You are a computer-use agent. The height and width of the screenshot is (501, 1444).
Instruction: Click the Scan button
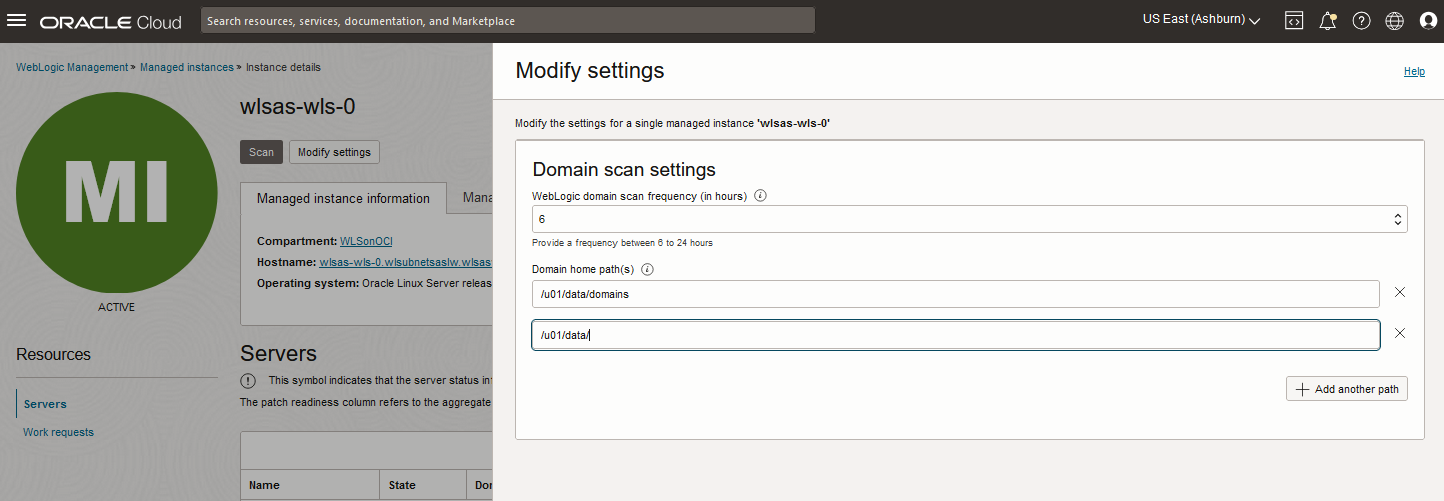point(261,152)
